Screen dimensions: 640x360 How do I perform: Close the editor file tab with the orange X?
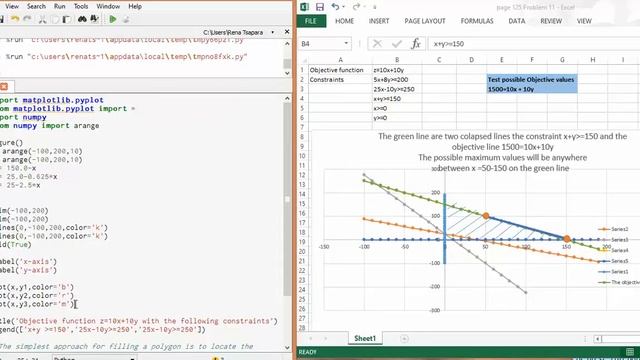click(4, 87)
